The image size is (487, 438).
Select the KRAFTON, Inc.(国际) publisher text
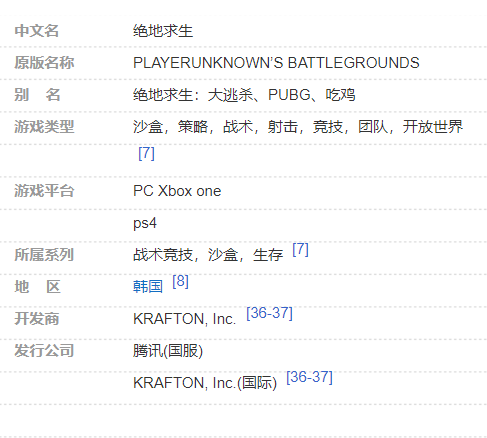pos(205,383)
